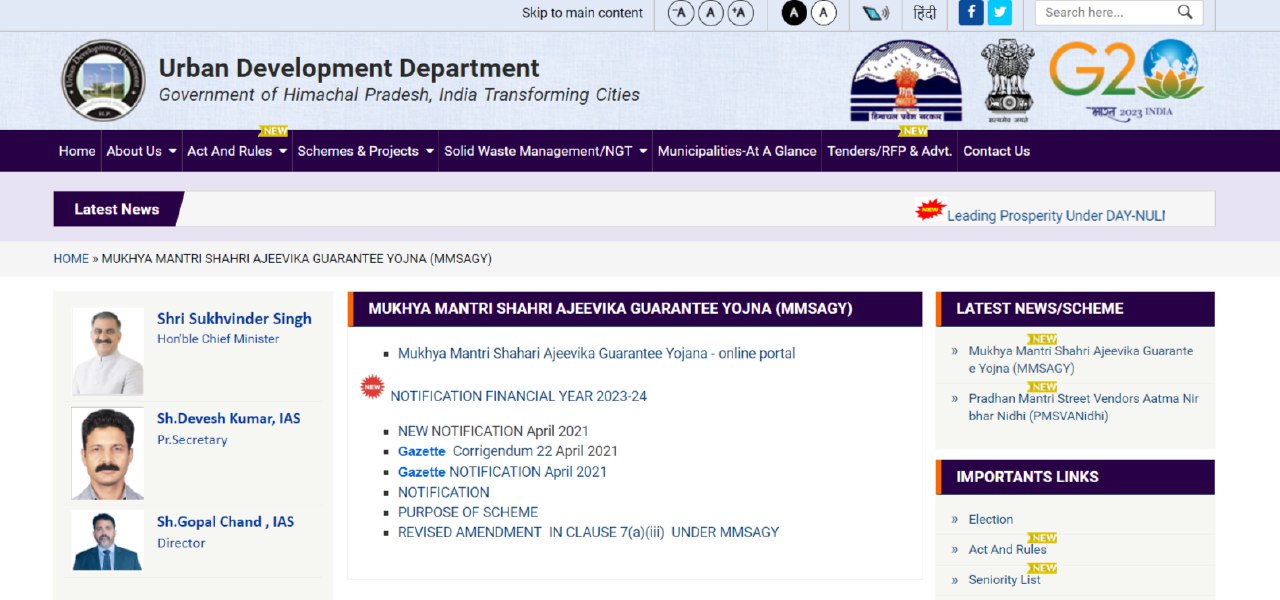Open PURPOSE OF SCHEME link

[x=468, y=512]
